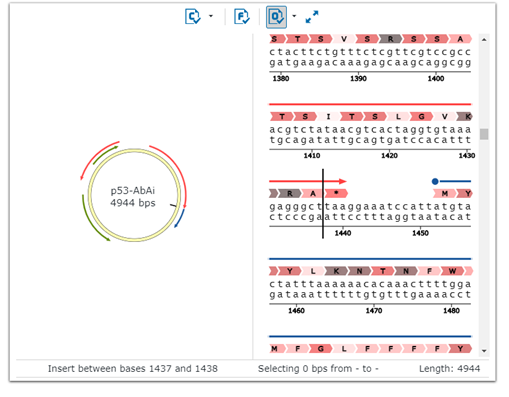
Task: Open dropdown arrow next to the C icon
Action: (211, 16)
